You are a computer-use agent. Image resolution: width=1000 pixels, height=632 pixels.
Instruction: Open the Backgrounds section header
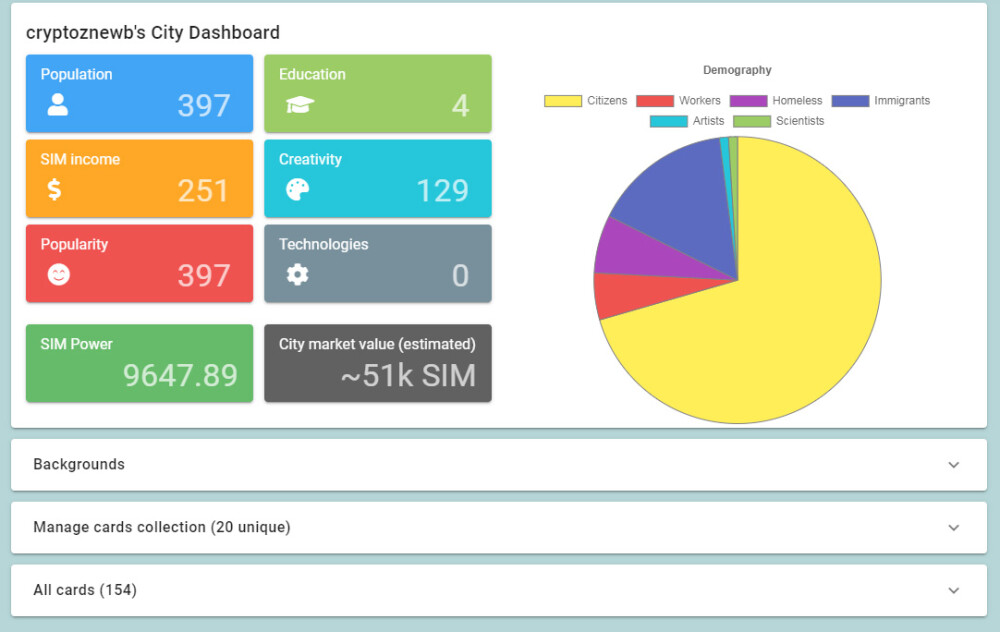(x=80, y=465)
